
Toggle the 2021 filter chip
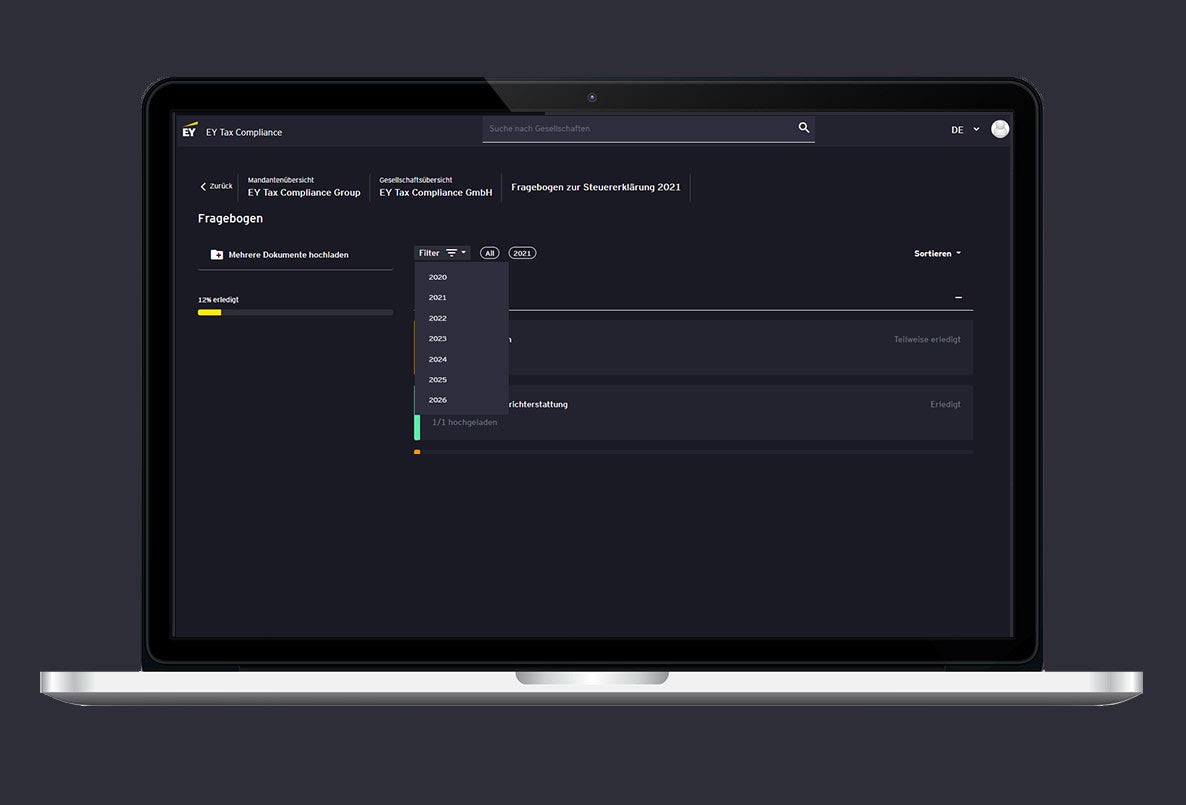[522, 253]
